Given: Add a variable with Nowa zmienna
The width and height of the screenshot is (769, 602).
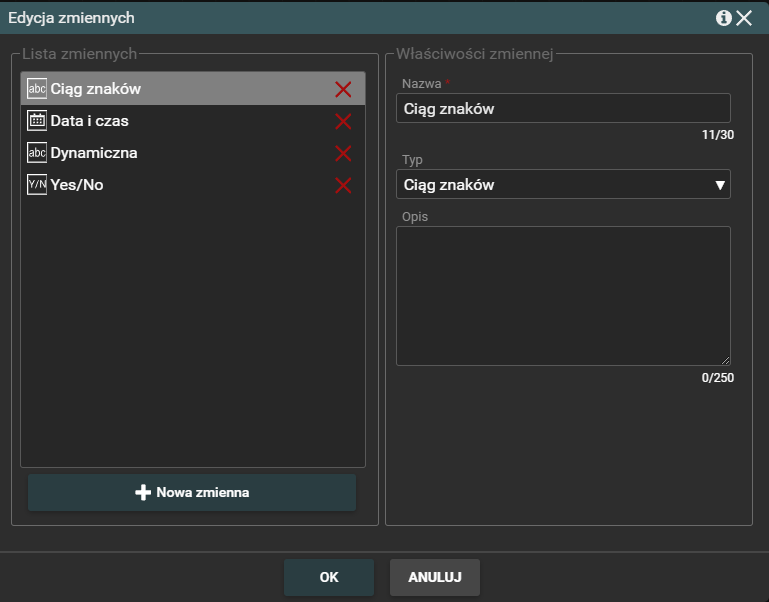Looking at the screenshot, I should (x=192, y=493).
